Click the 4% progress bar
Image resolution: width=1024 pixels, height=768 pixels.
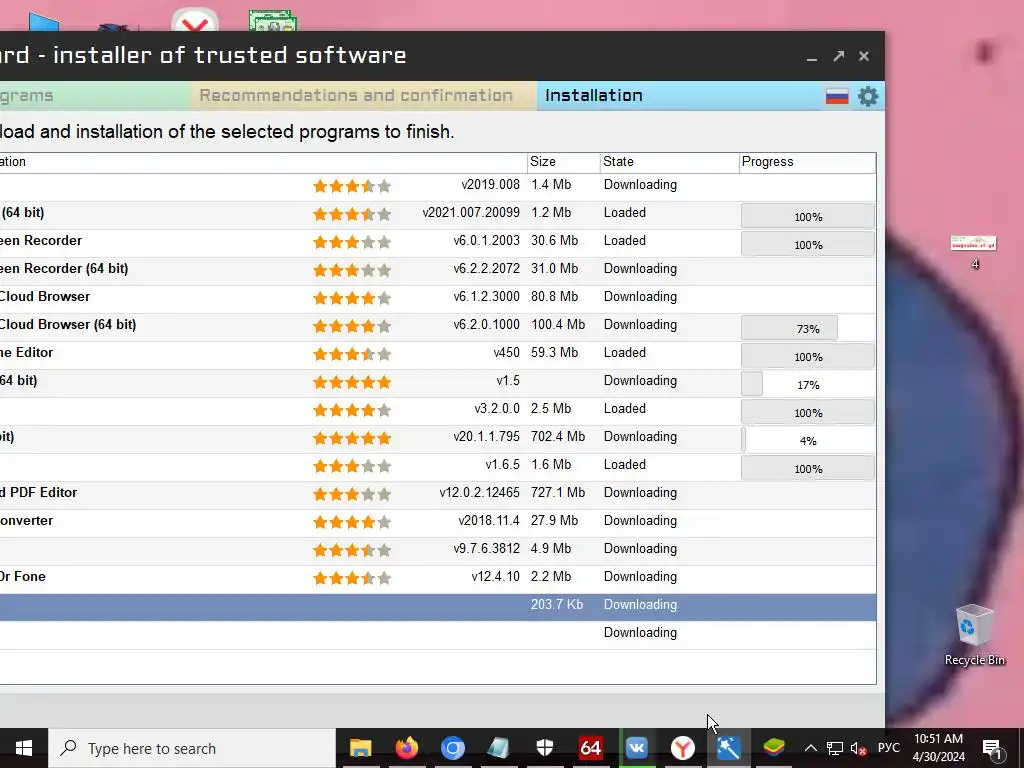pyautogui.click(x=808, y=440)
